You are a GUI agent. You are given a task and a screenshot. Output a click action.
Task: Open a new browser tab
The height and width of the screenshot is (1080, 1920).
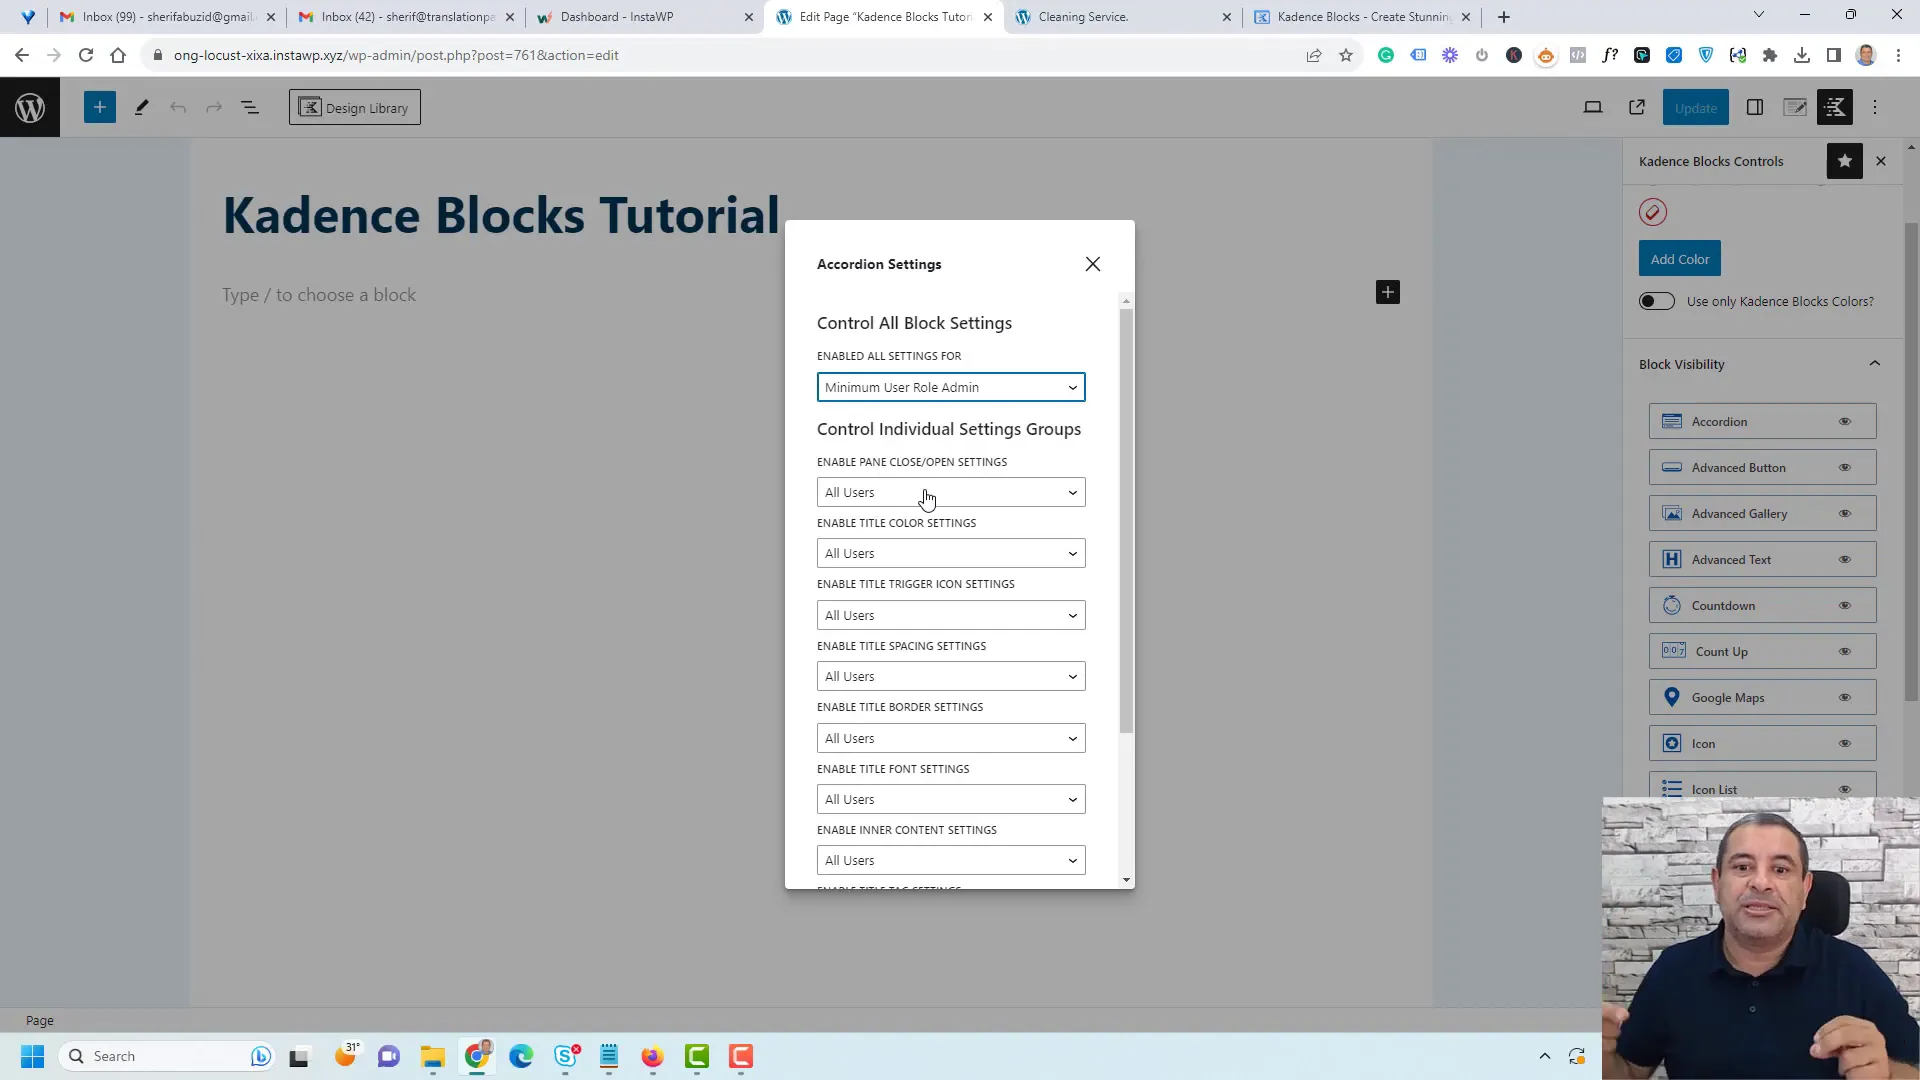click(x=1504, y=17)
